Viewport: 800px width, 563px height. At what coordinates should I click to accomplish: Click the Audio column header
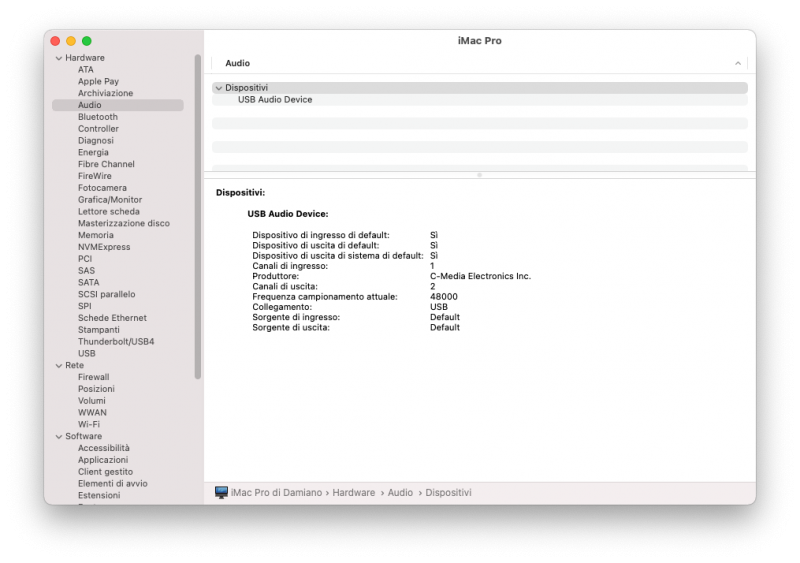pos(479,63)
